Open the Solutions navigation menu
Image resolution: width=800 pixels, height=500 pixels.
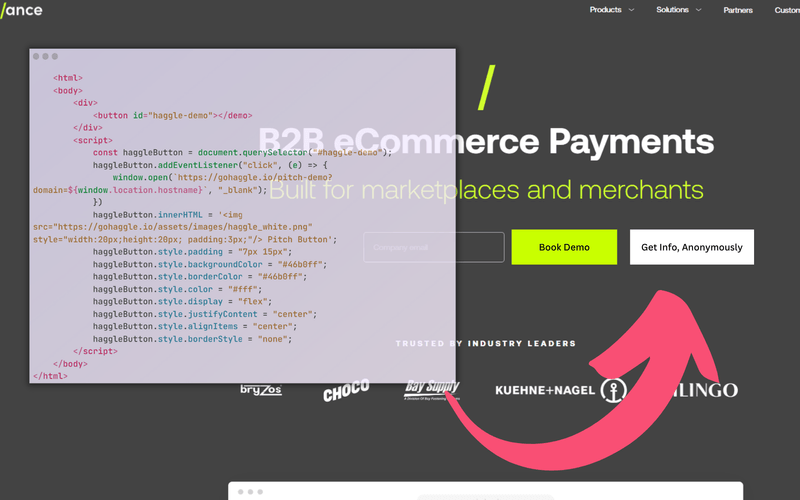click(672, 10)
